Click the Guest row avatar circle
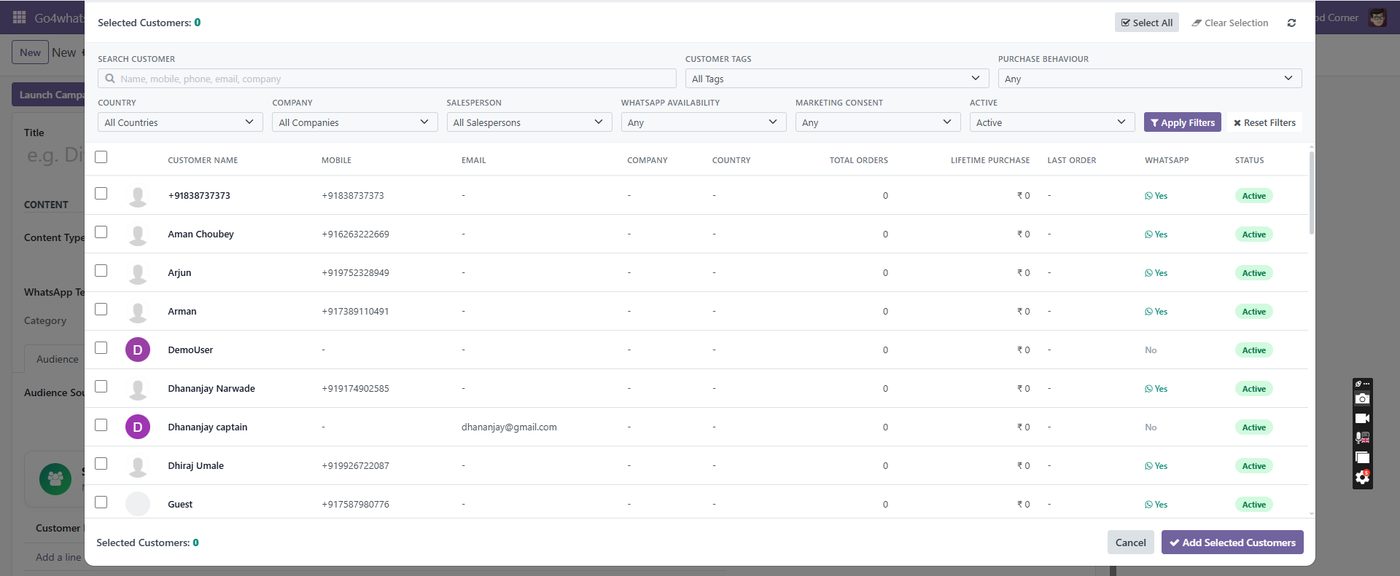The height and width of the screenshot is (576, 1400). [x=138, y=504]
